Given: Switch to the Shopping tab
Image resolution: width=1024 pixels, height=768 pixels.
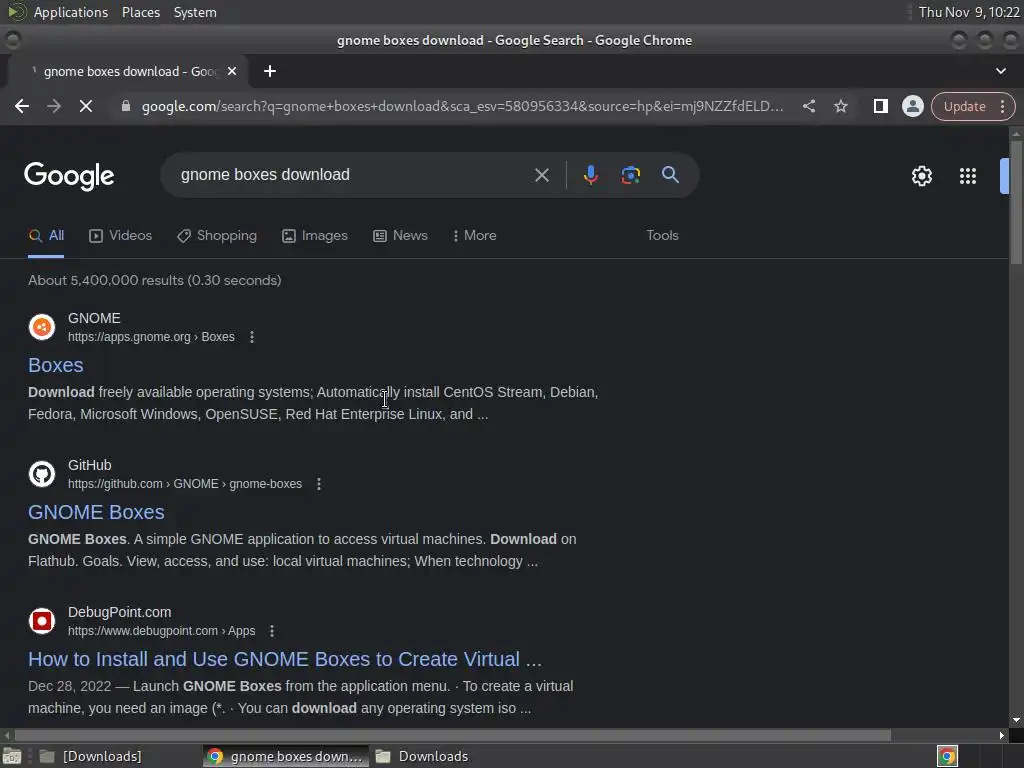Looking at the screenshot, I should tap(217, 236).
